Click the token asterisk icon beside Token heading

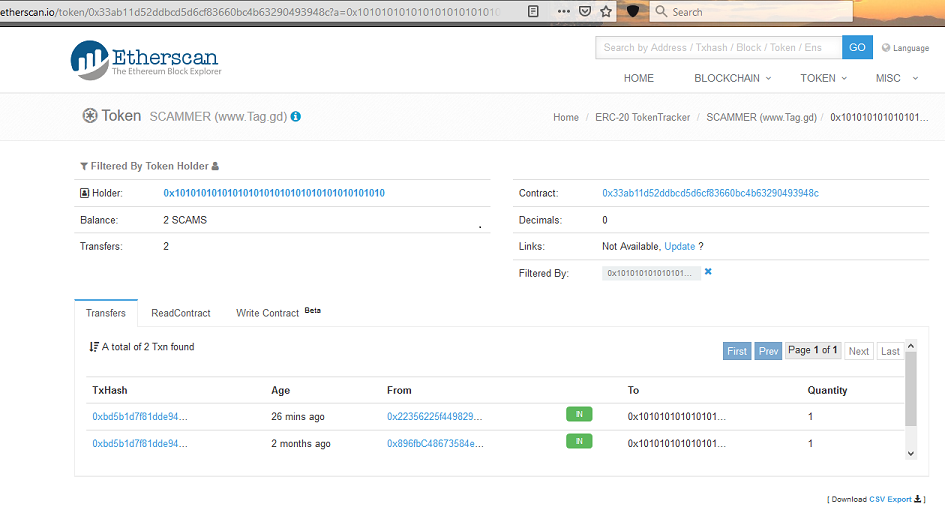point(89,116)
